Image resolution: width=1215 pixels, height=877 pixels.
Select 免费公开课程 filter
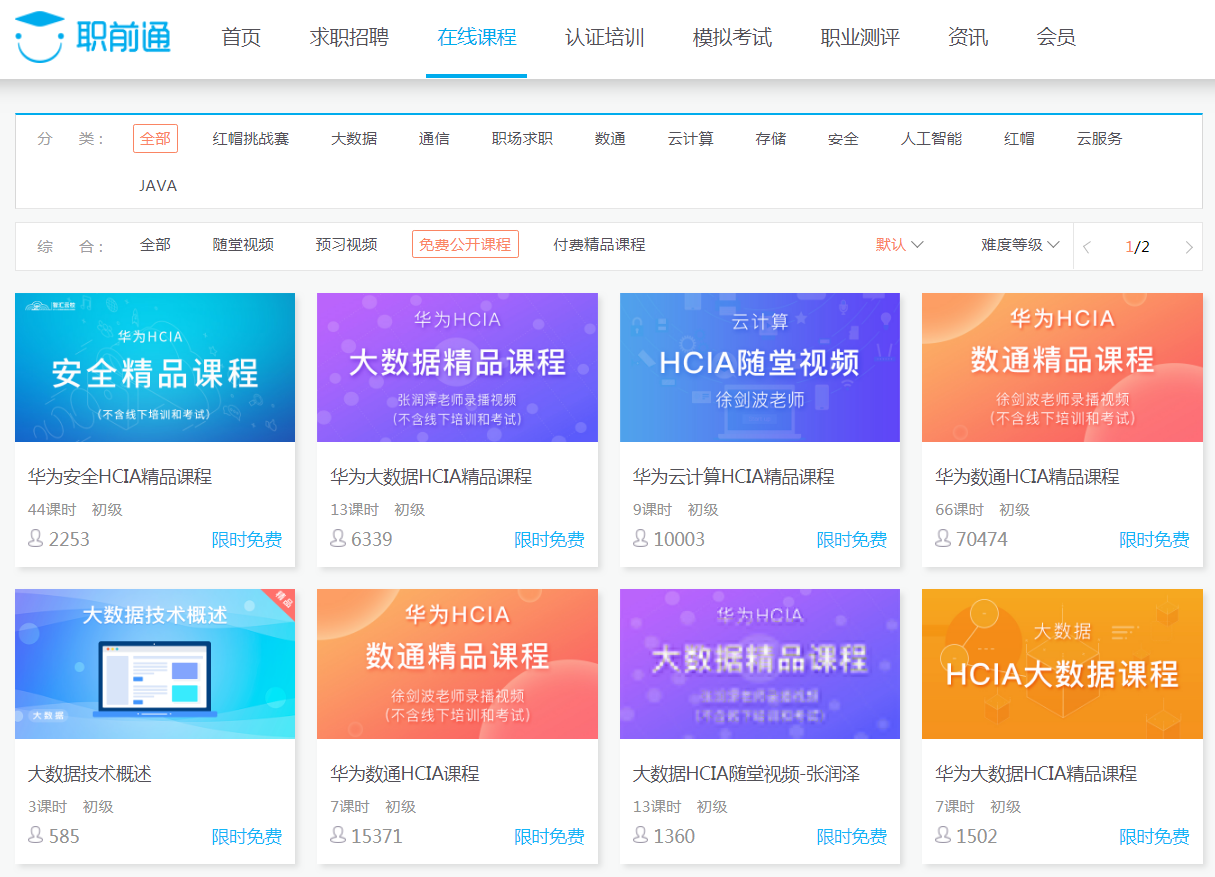465,245
